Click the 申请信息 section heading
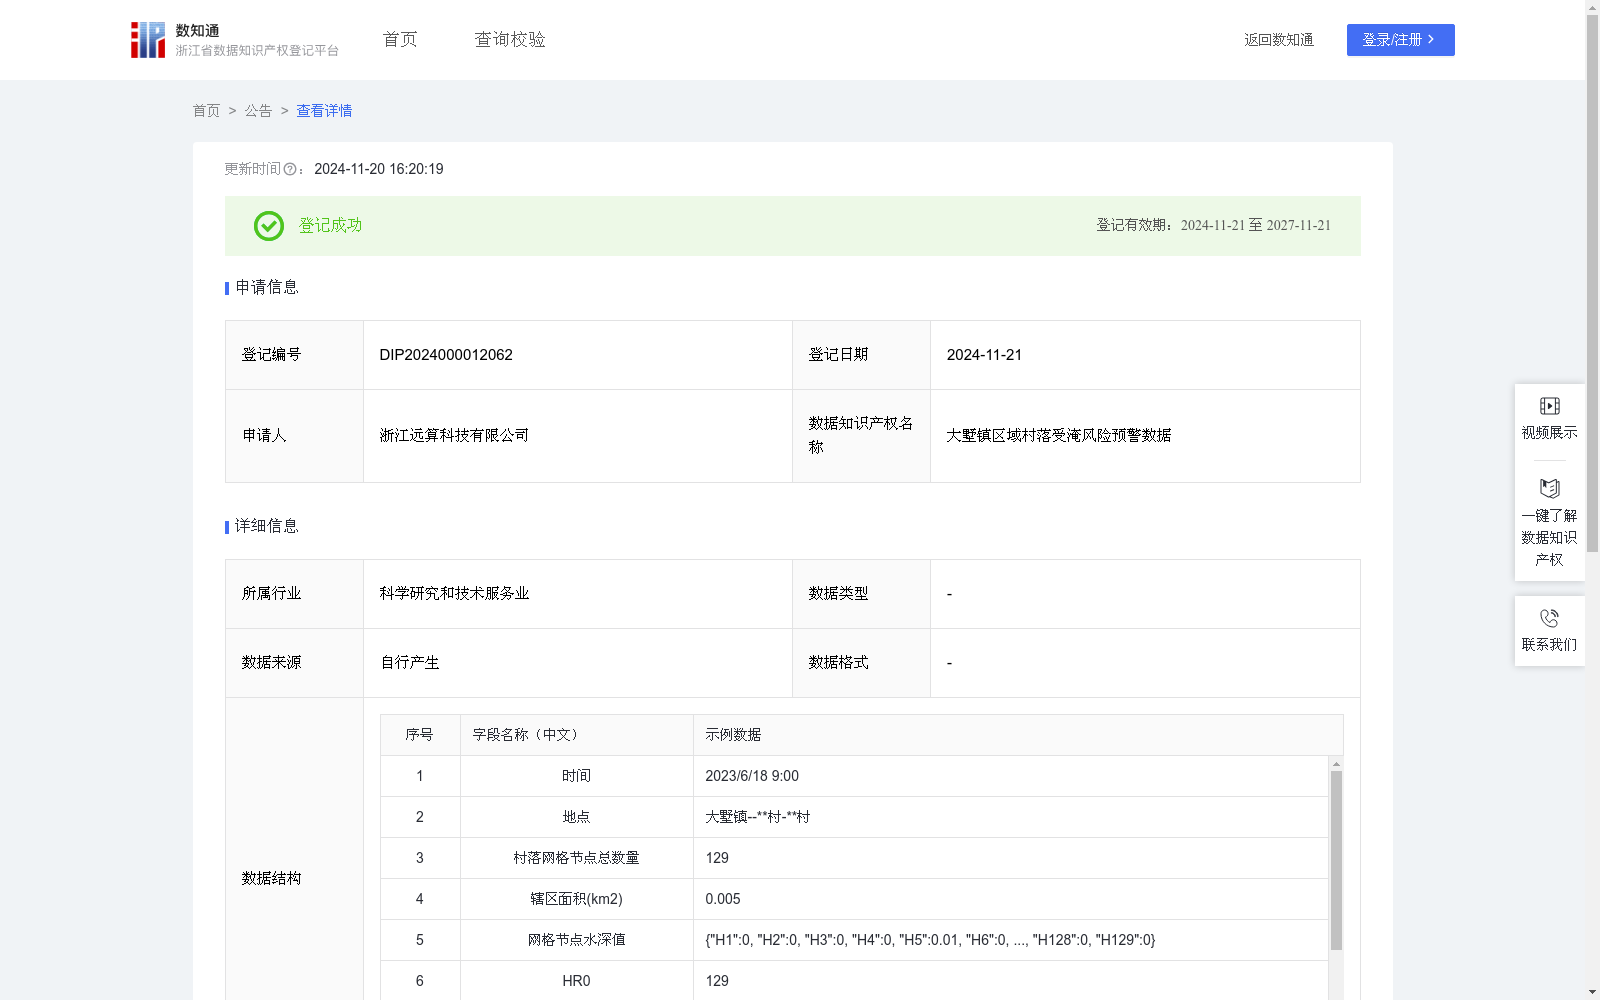The height and width of the screenshot is (1000, 1600). pos(267,288)
